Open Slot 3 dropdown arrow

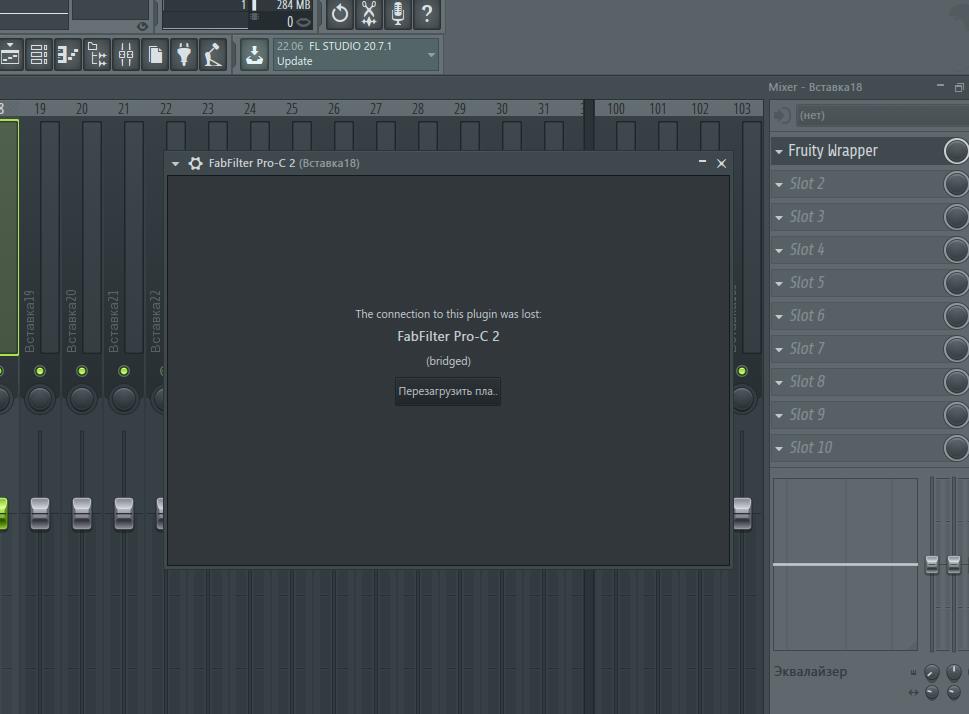point(779,218)
